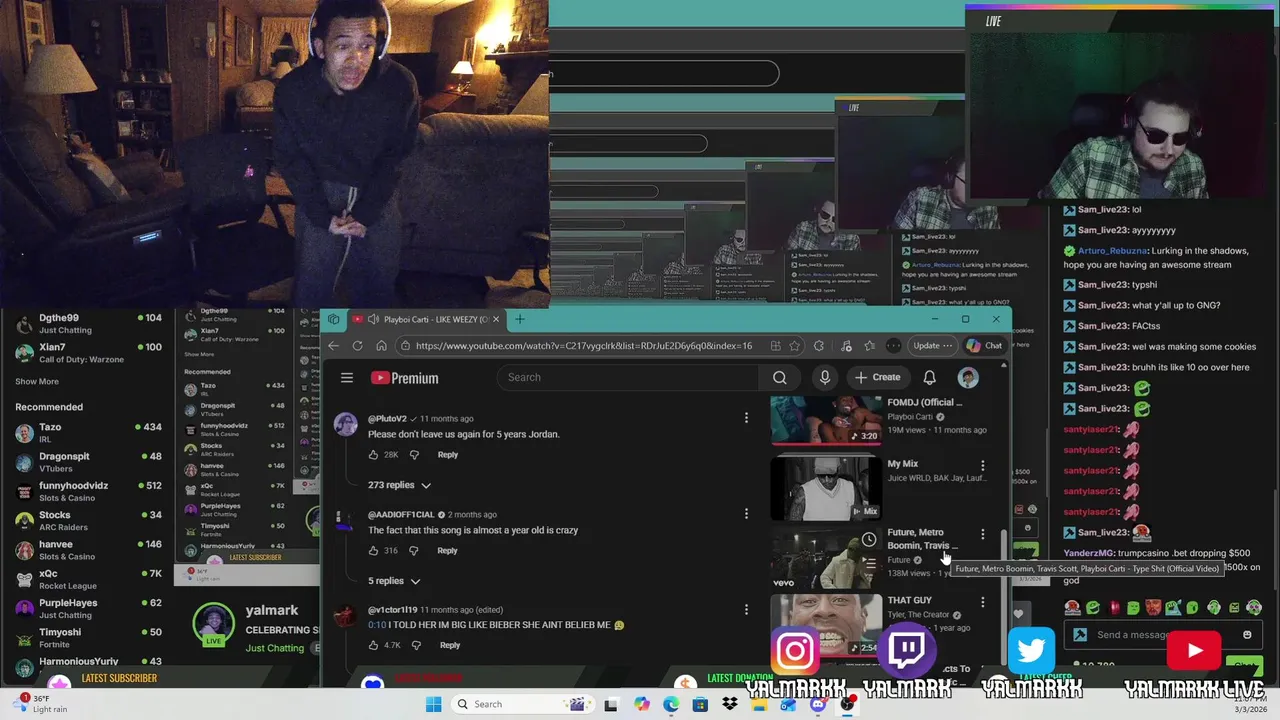Dislike the @v1ctor1l19 comment
Screen dimensions: 1280x720
[x=416, y=645]
